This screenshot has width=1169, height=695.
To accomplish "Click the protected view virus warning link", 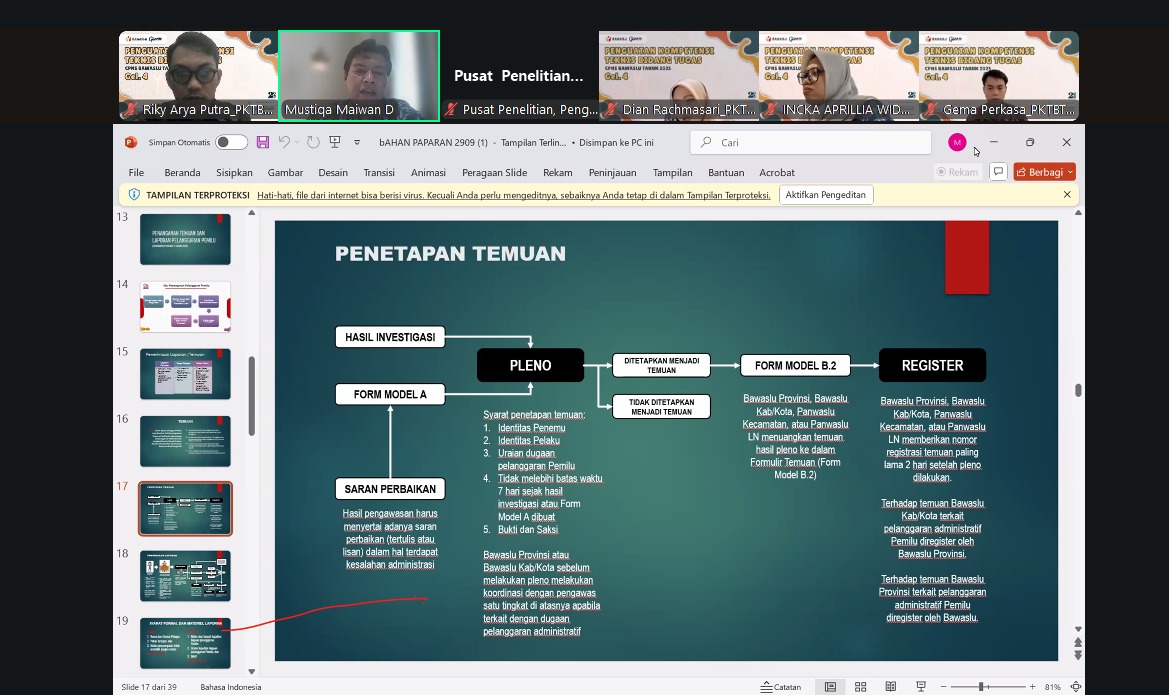I will point(513,195).
